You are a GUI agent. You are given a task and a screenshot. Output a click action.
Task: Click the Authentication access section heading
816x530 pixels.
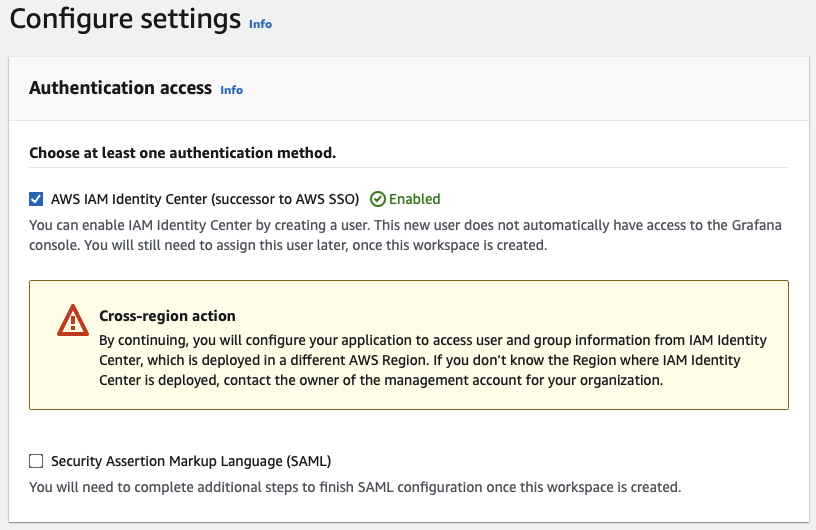[x=120, y=88]
